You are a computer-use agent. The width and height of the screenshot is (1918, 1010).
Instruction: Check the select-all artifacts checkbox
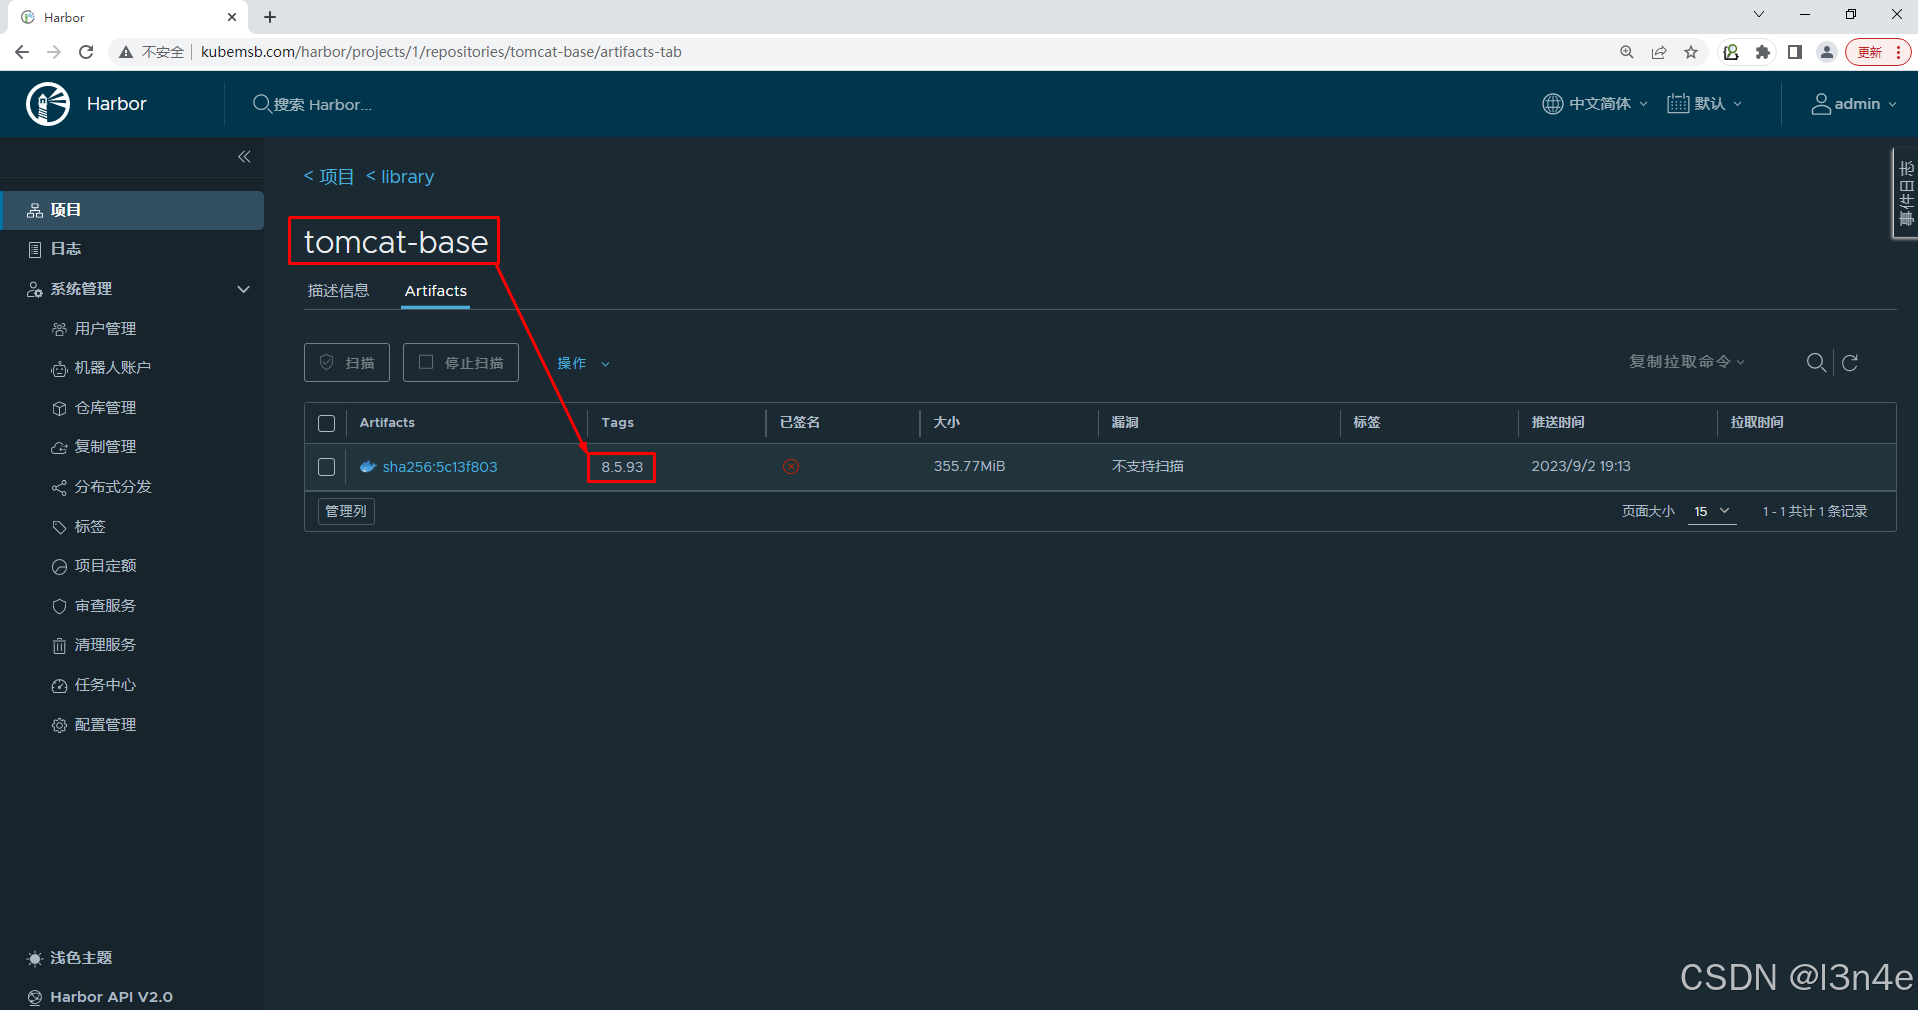[326, 423]
